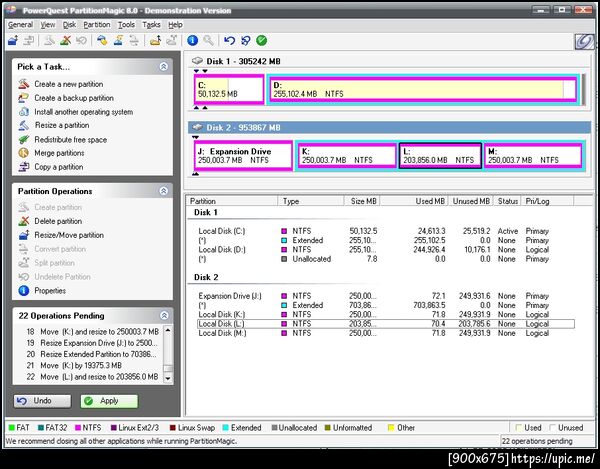Click the Merge partitions link
This screenshot has width=600, height=469.
59,153
